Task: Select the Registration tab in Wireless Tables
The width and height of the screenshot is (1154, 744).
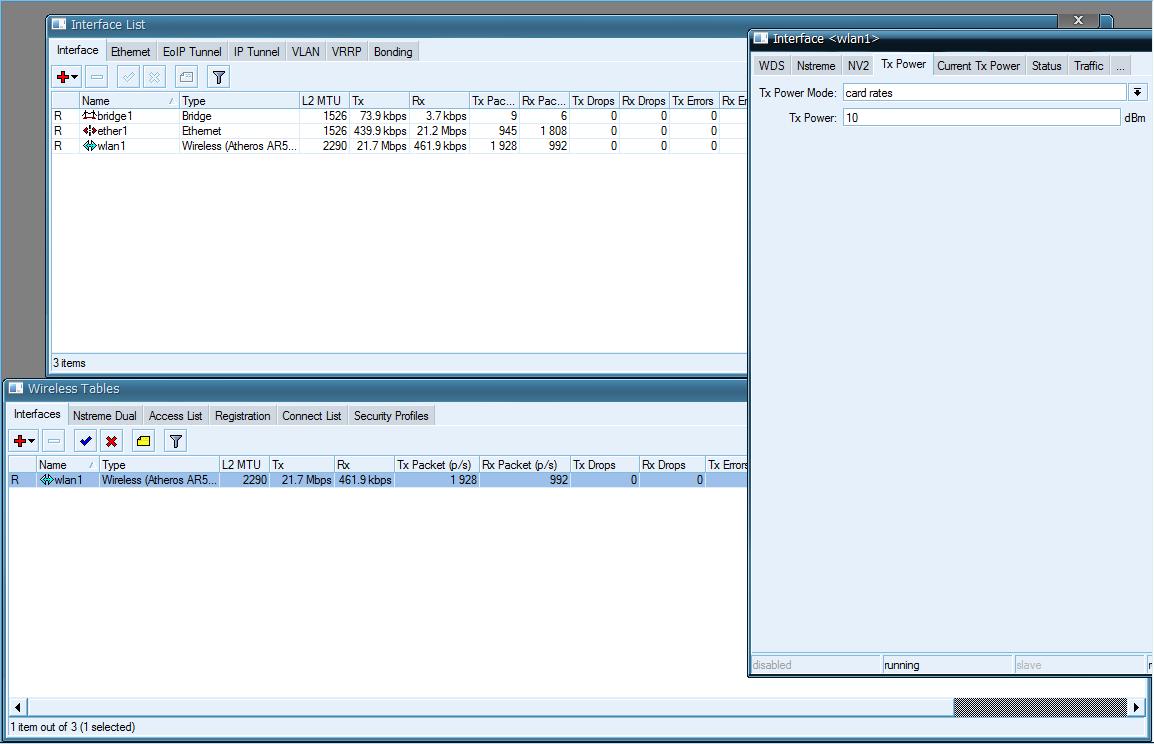Action: pyautogui.click(x=242, y=416)
